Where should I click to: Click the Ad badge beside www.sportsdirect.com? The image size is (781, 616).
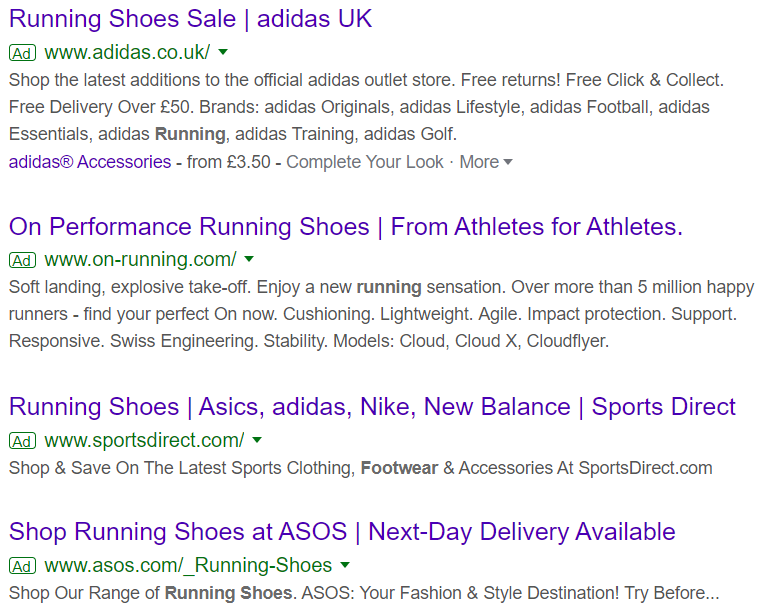click(x=22, y=441)
